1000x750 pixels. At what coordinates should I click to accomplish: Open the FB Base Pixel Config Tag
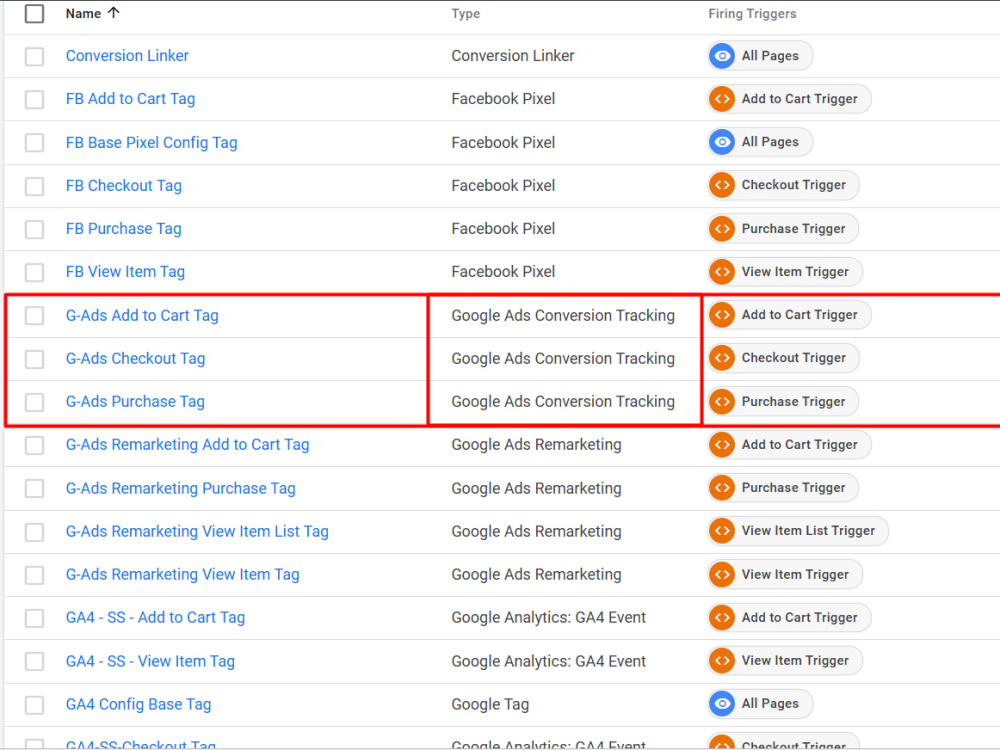tap(152, 142)
